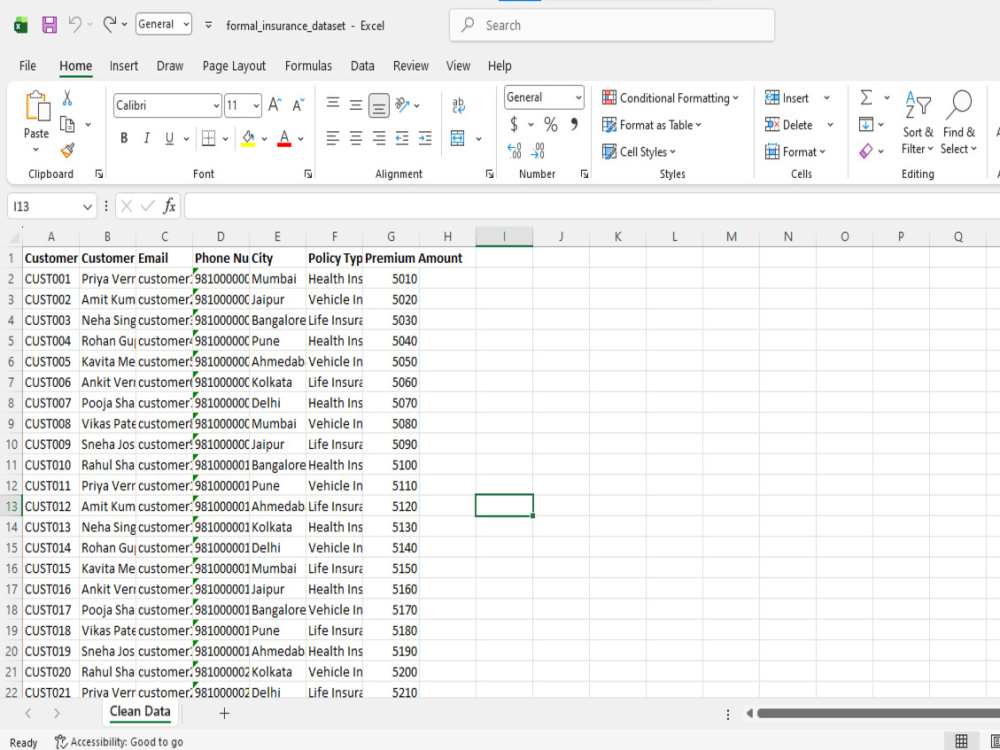Select cell containing CUST005
Screen dimensions: 1000x750
click(51, 362)
